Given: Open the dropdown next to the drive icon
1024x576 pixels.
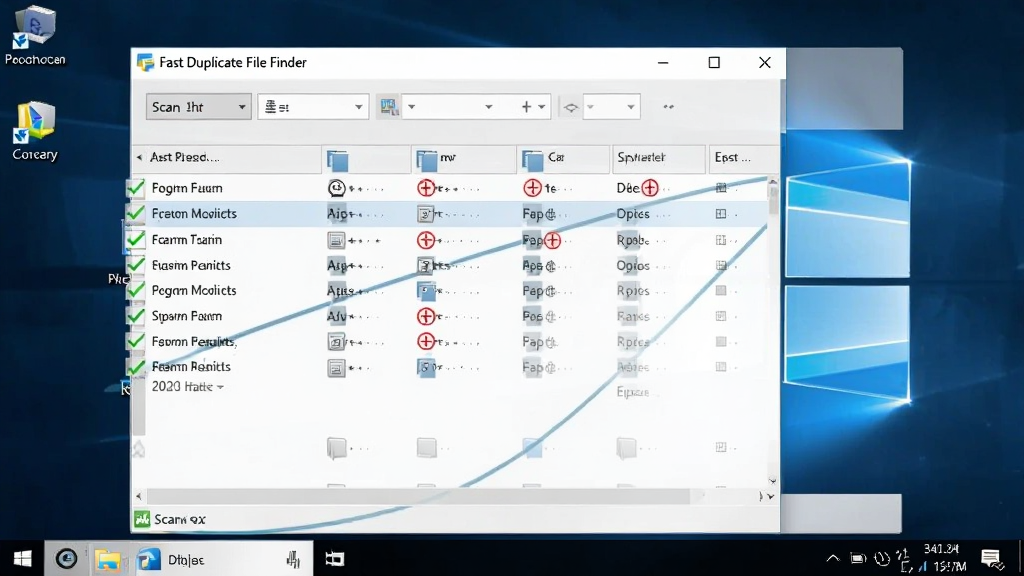Looking at the screenshot, I should tap(411, 106).
